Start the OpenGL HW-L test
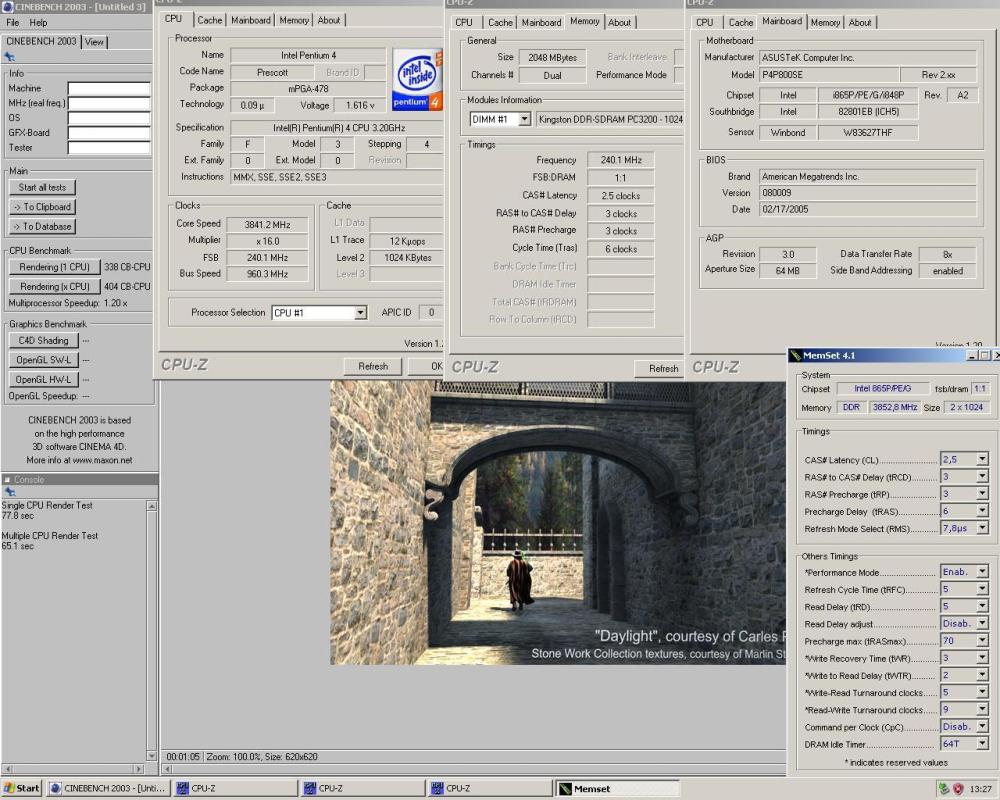 (x=43, y=380)
